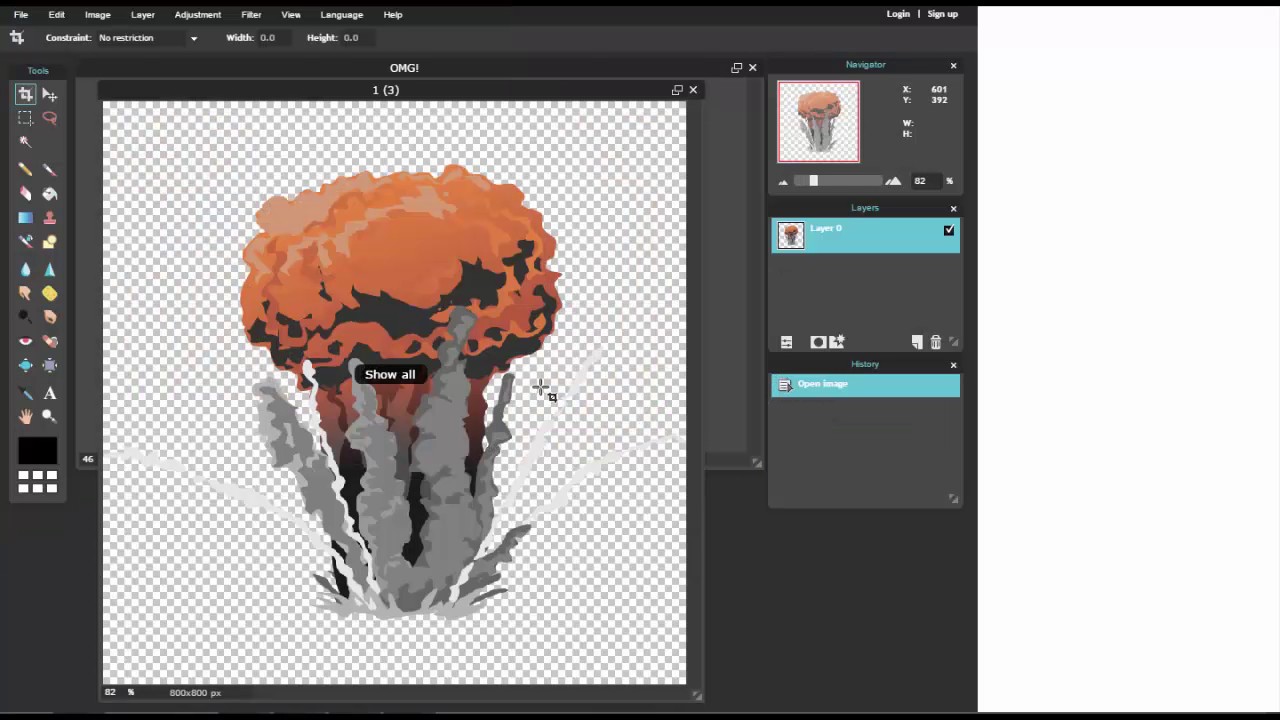Screen dimensions: 1280x720
Task: Select the Burn hand tool
Action: 50,318
